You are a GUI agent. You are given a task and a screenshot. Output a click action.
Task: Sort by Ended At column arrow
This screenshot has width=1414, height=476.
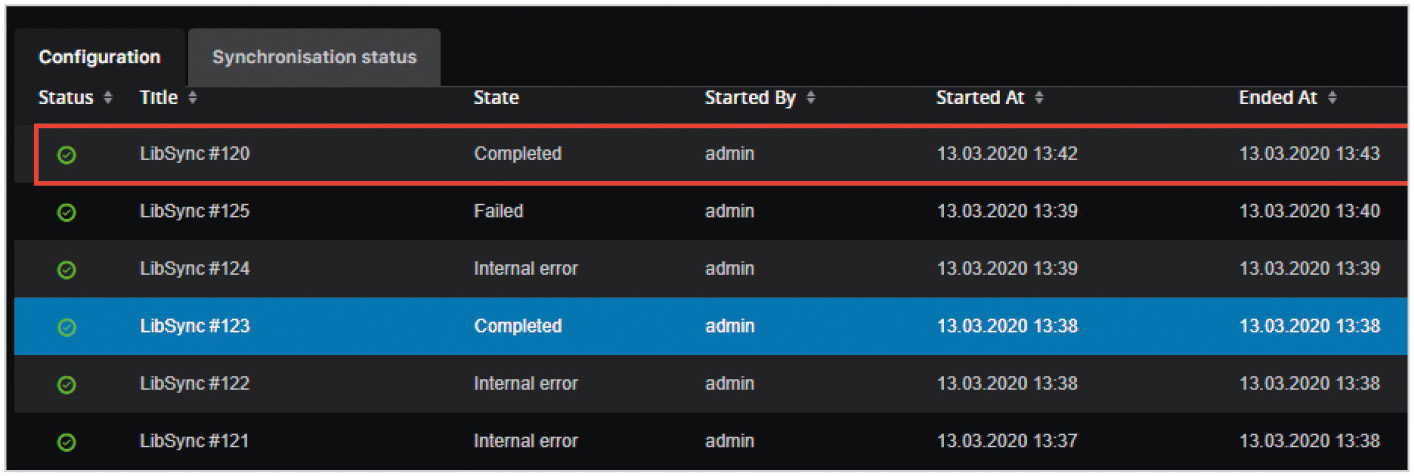[1332, 98]
